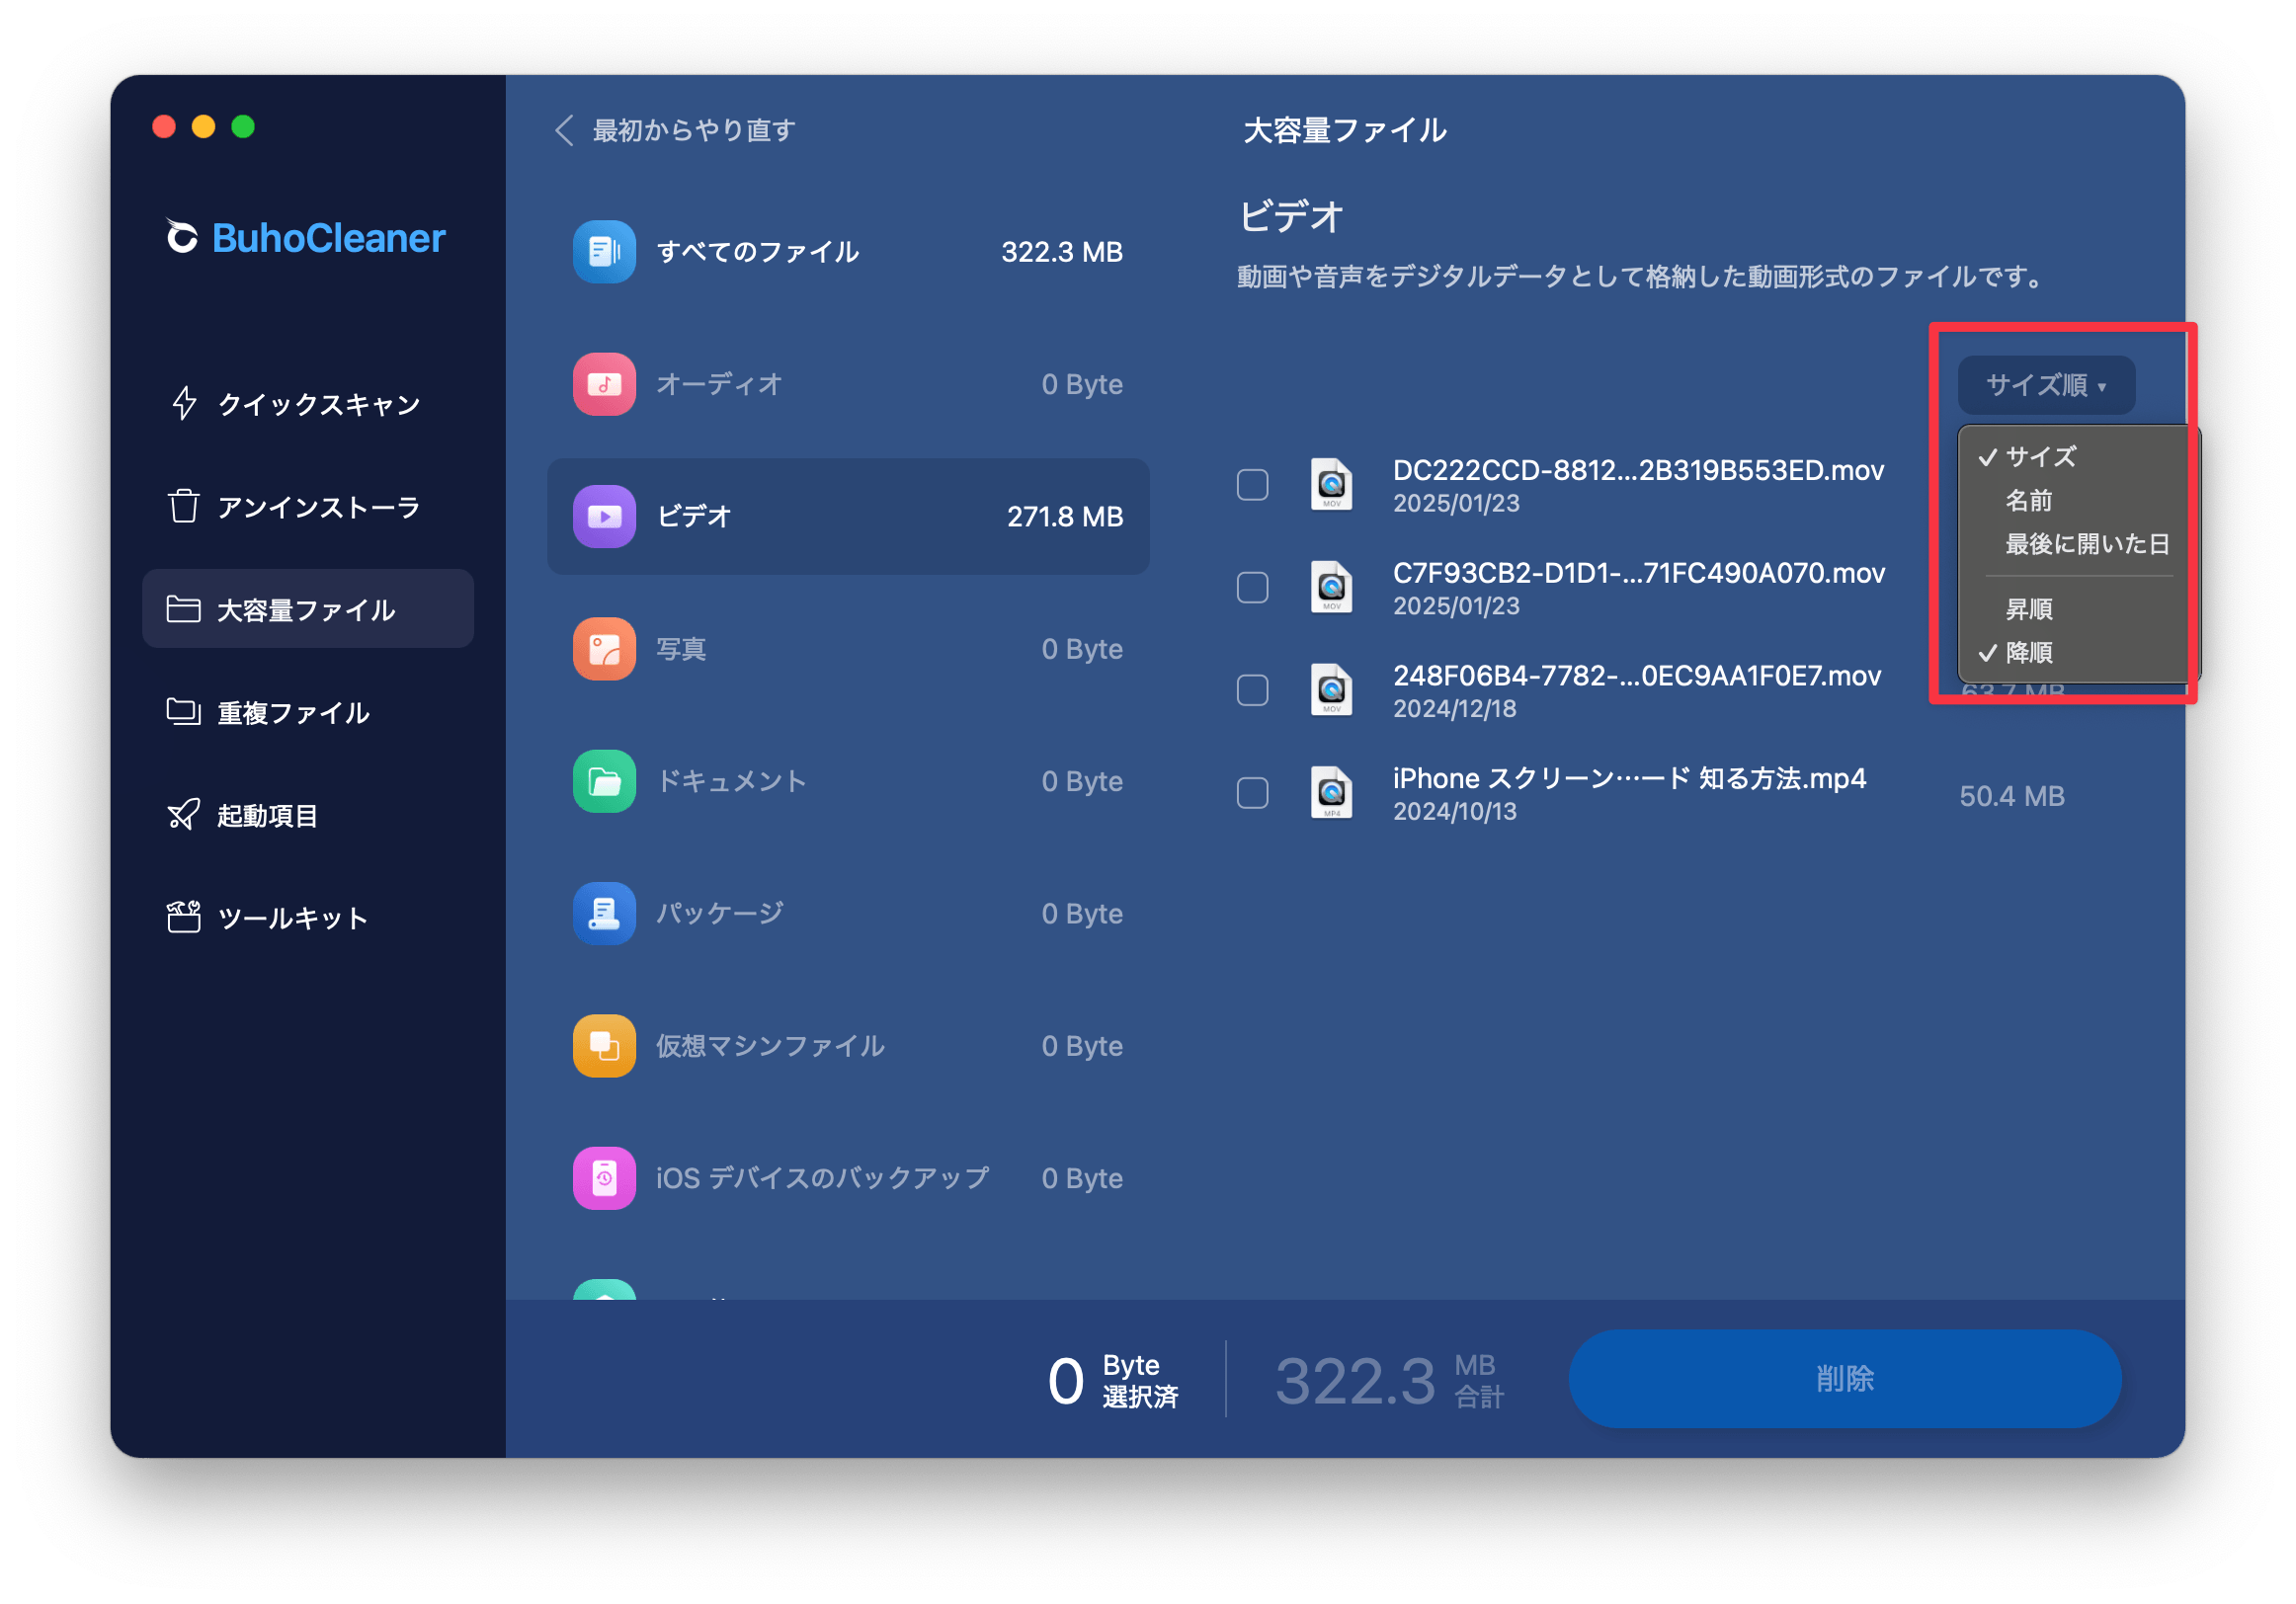
Task: Click the red close window button
Action: coord(164,127)
